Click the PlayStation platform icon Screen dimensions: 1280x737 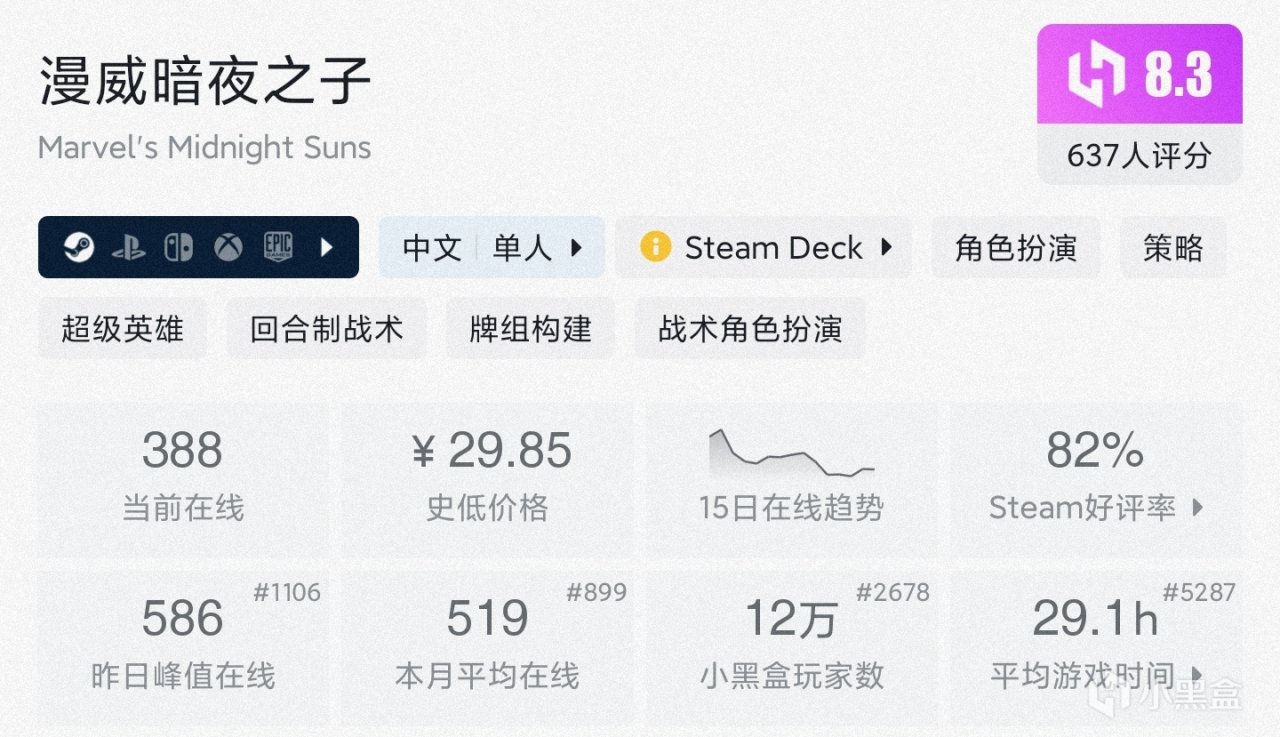click(128, 247)
